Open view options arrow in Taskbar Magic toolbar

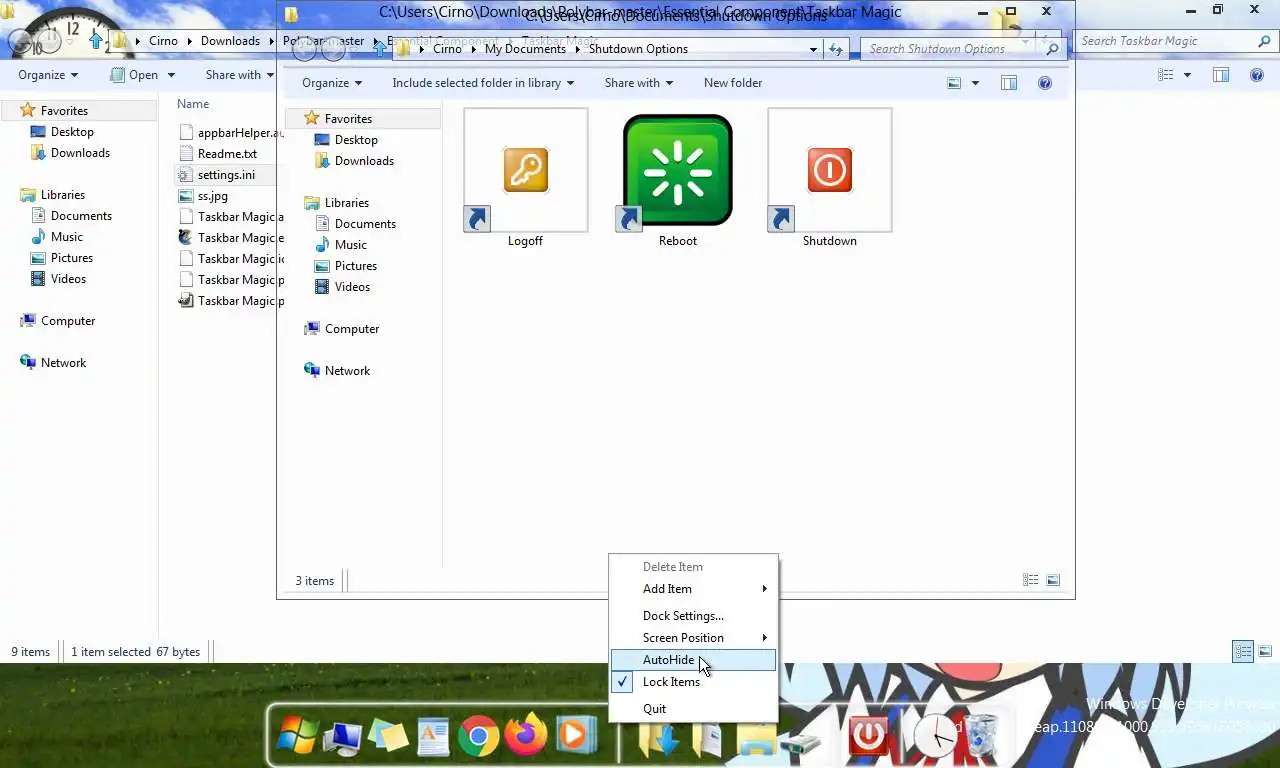point(1187,75)
